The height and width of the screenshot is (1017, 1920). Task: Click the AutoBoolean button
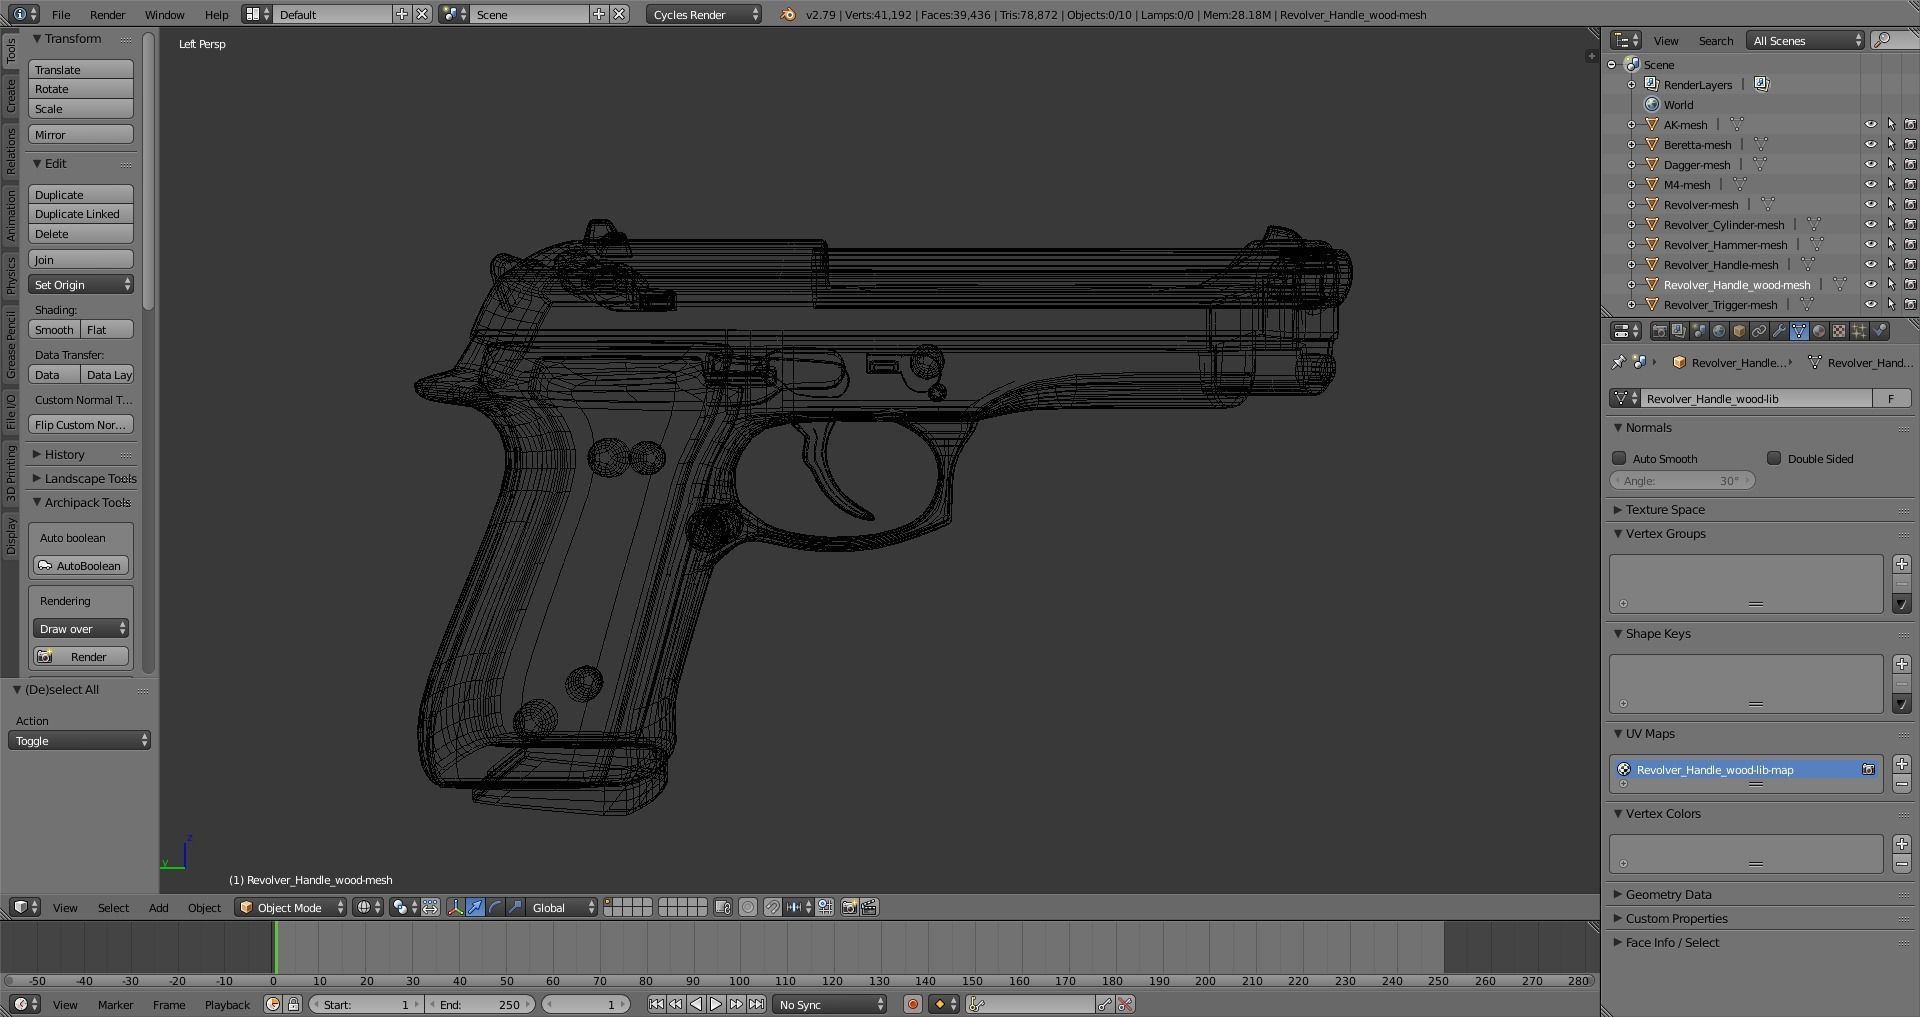81,566
